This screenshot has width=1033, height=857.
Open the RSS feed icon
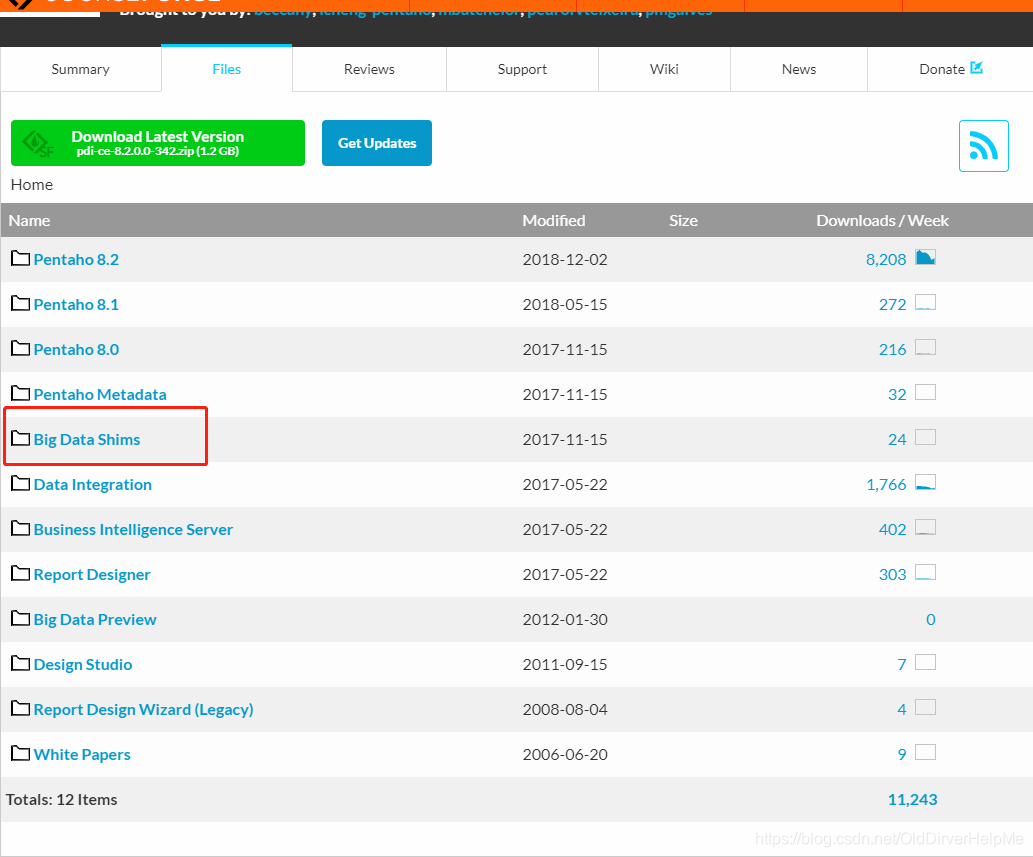pyautogui.click(x=983, y=146)
